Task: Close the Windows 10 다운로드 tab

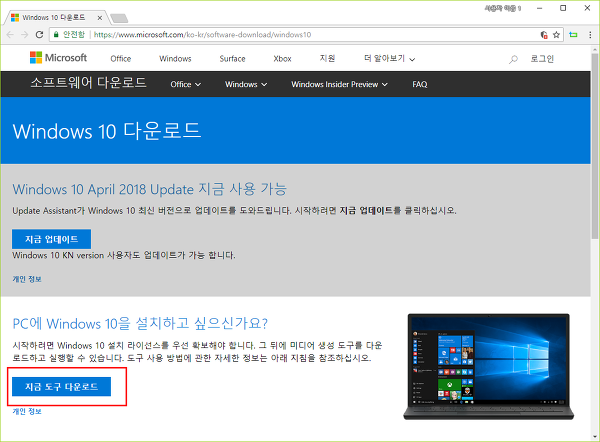Action: coord(99,18)
